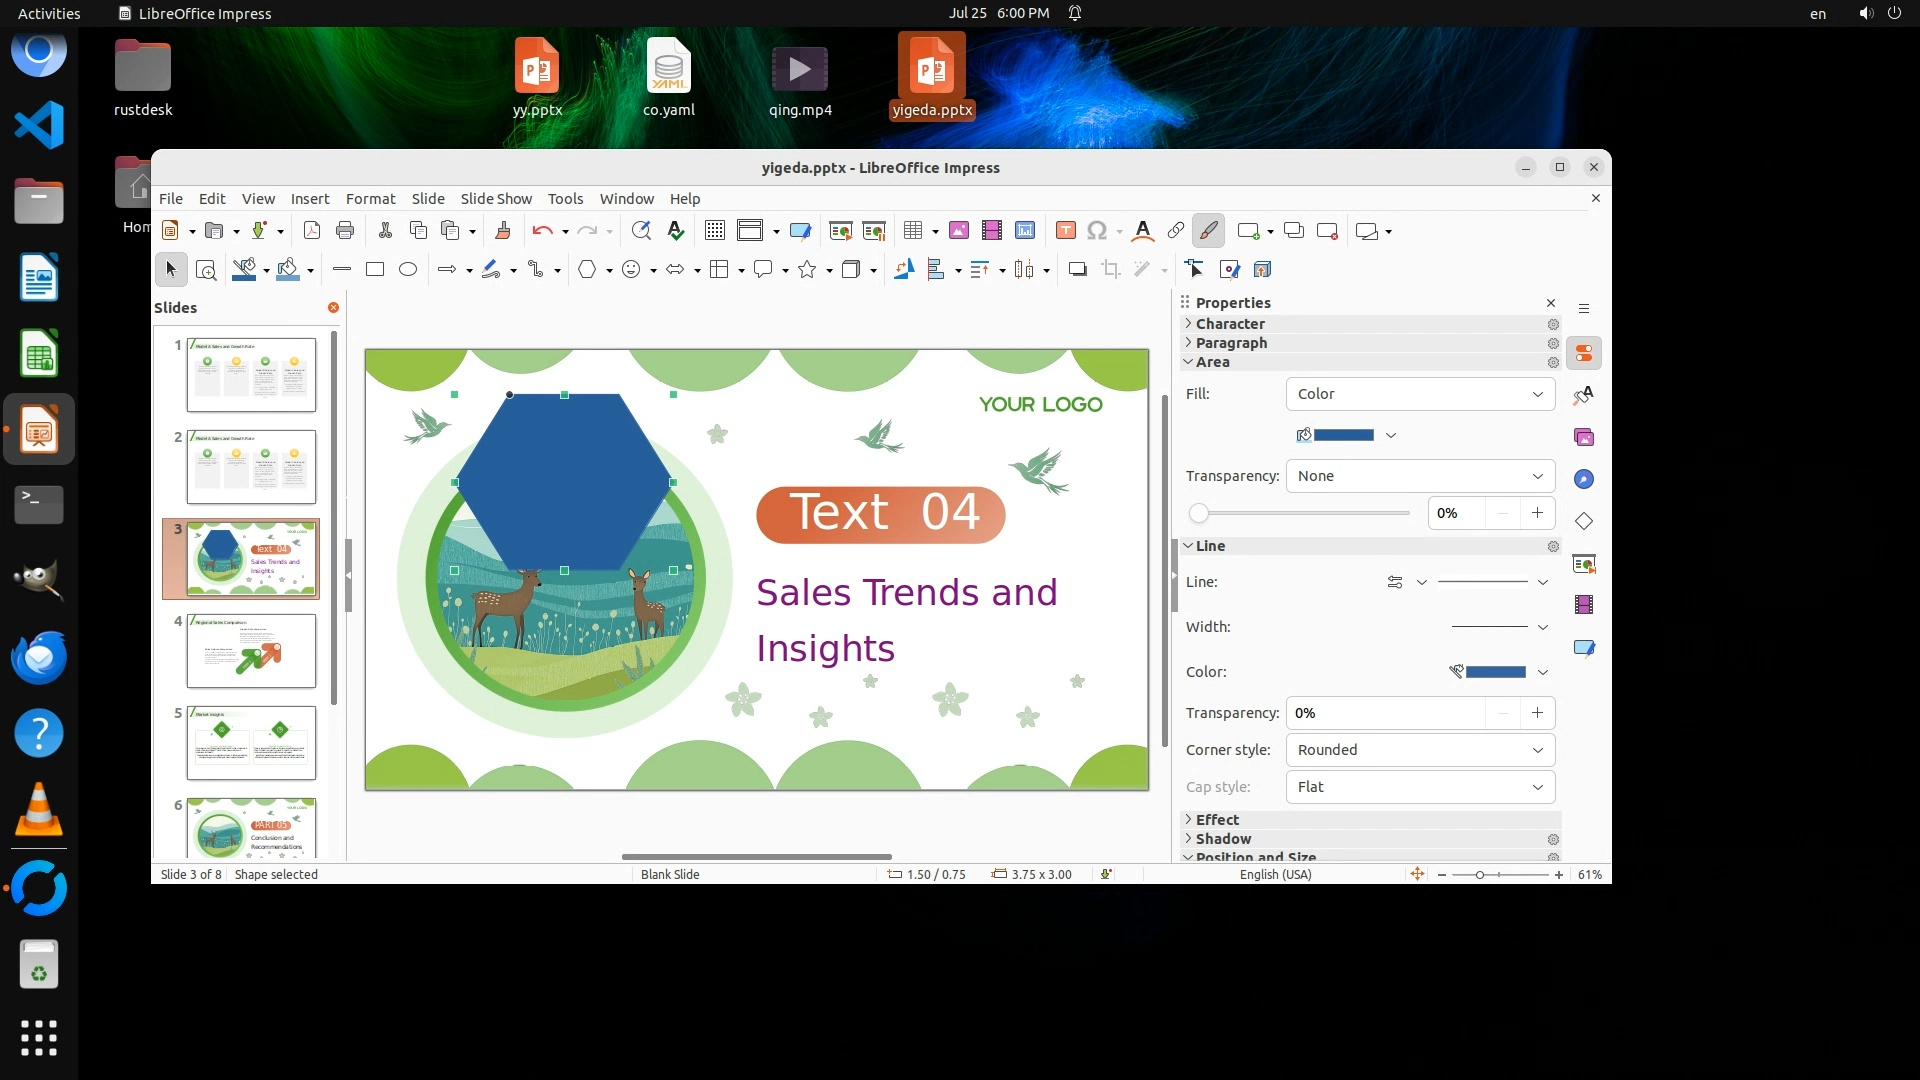Open the Corner style dropdown
This screenshot has height=1080, width=1920.
tap(1420, 750)
